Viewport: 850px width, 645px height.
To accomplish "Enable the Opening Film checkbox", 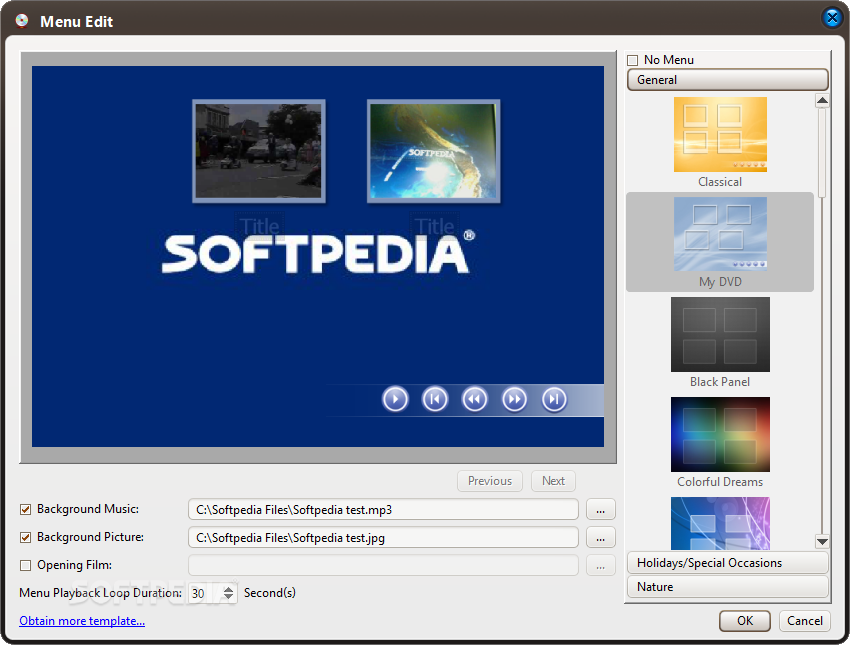I will click(x=25, y=565).
